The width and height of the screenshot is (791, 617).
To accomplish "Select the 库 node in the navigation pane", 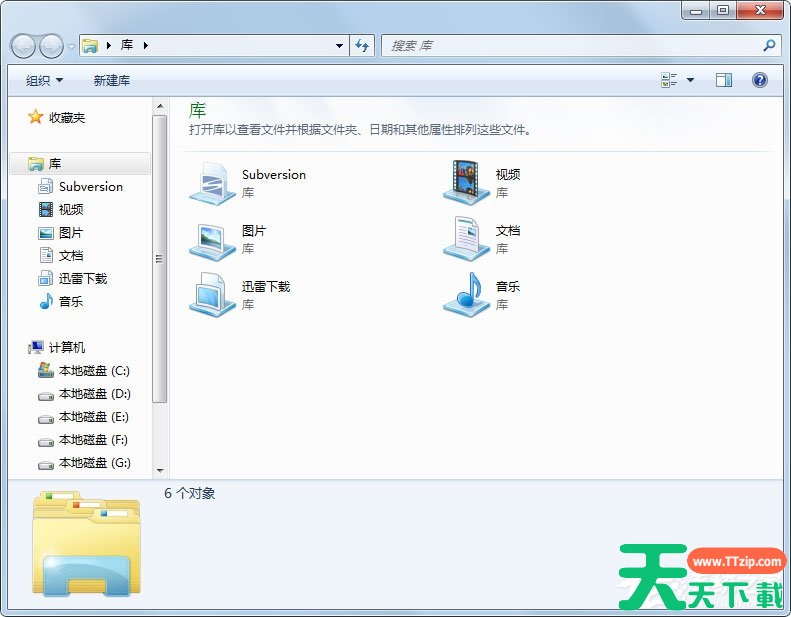I will (x=80, y=163).
